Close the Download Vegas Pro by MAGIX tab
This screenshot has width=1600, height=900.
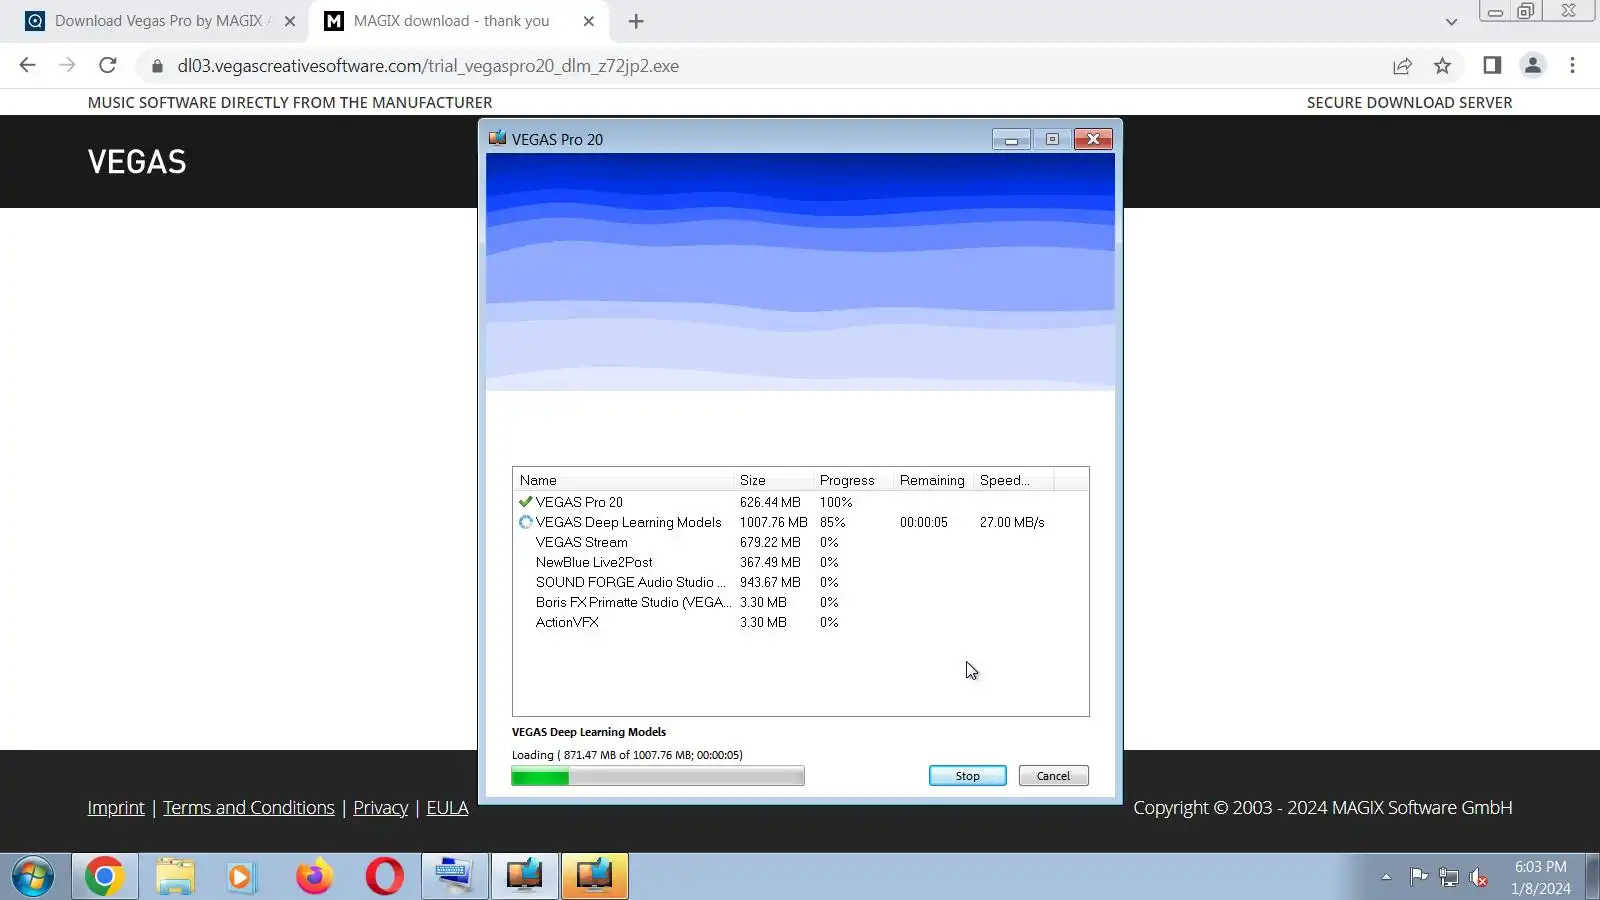click(x=290, y=21)
